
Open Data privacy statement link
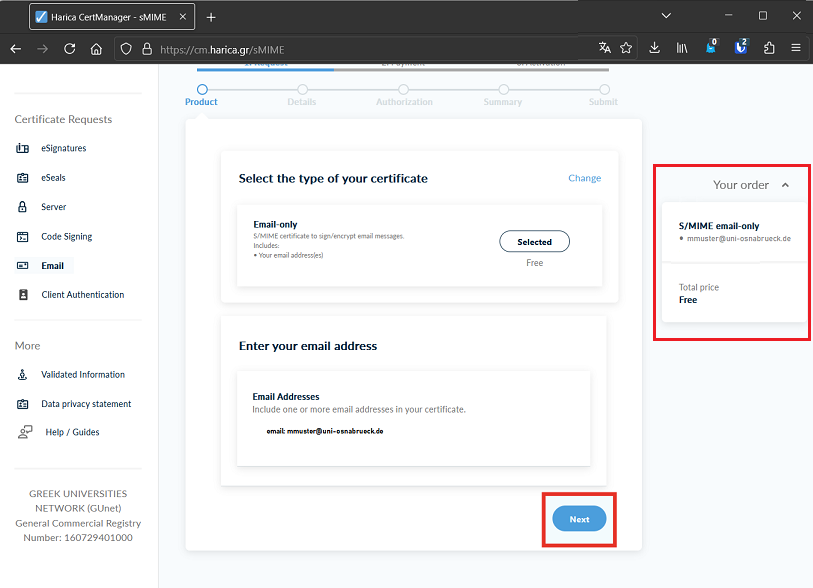(x=86, y=404)
